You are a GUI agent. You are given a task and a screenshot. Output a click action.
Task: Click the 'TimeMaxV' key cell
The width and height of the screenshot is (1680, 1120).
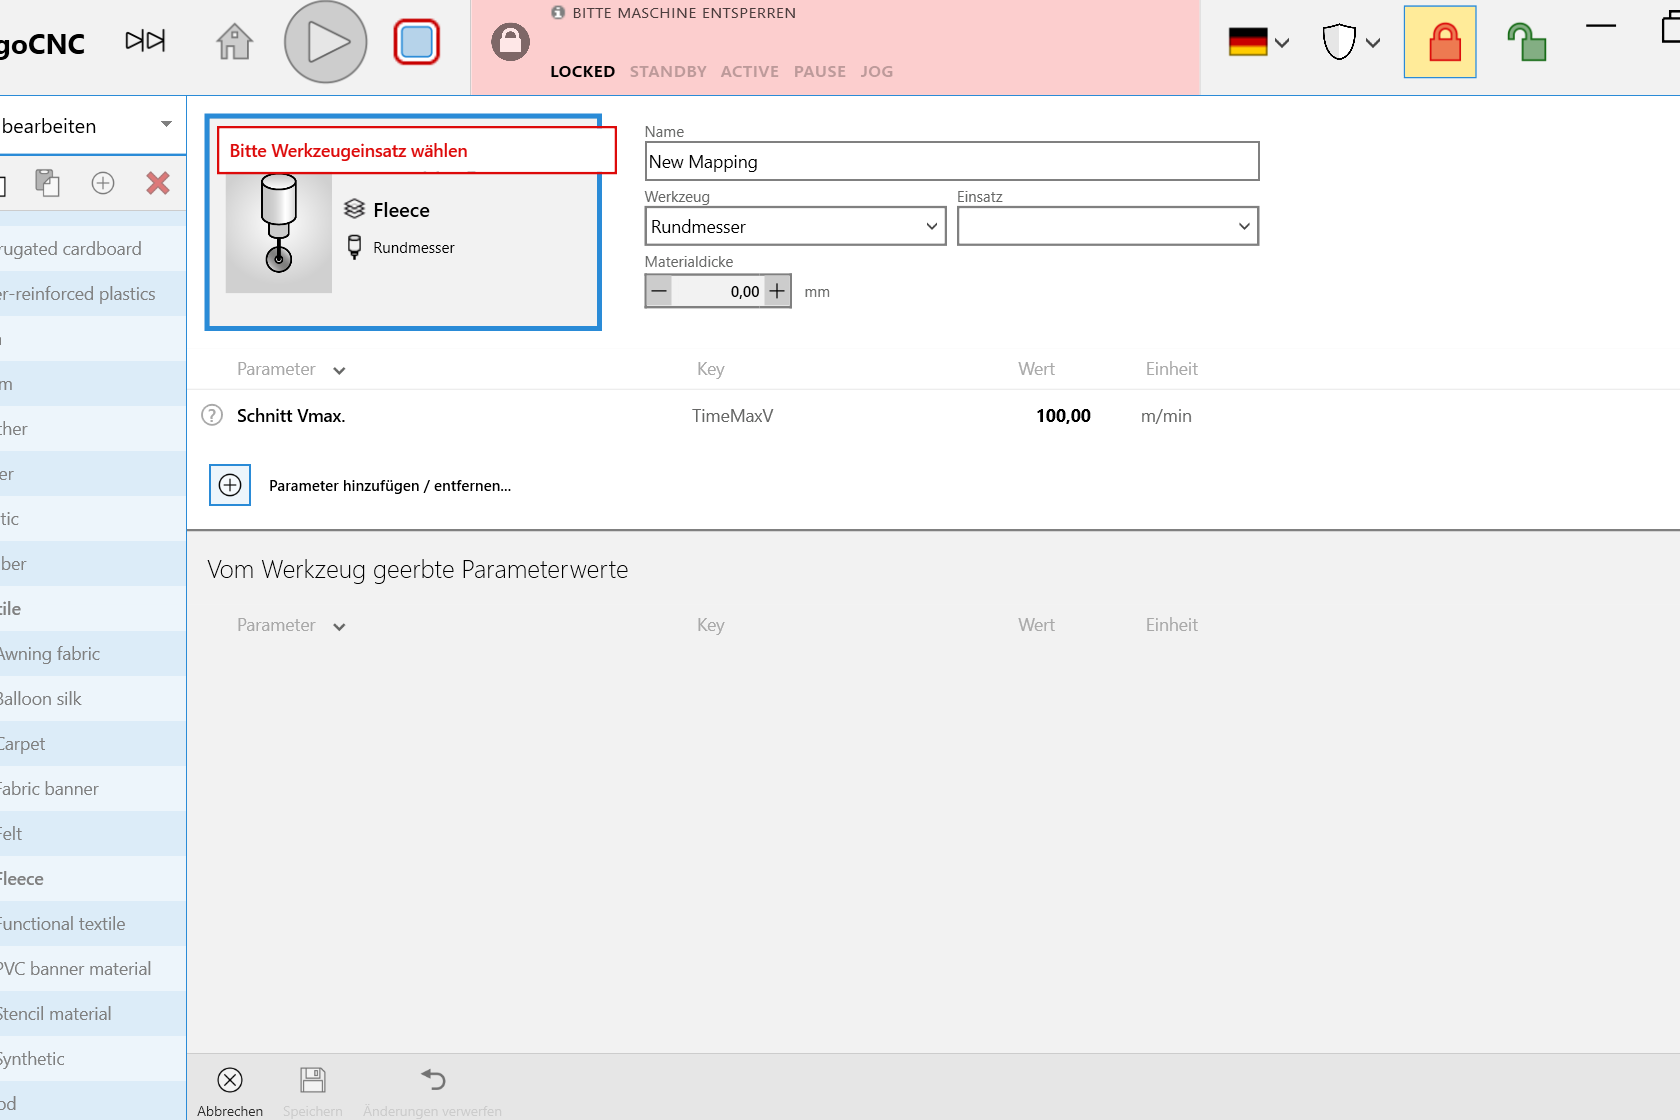click(x=733, y=416)
